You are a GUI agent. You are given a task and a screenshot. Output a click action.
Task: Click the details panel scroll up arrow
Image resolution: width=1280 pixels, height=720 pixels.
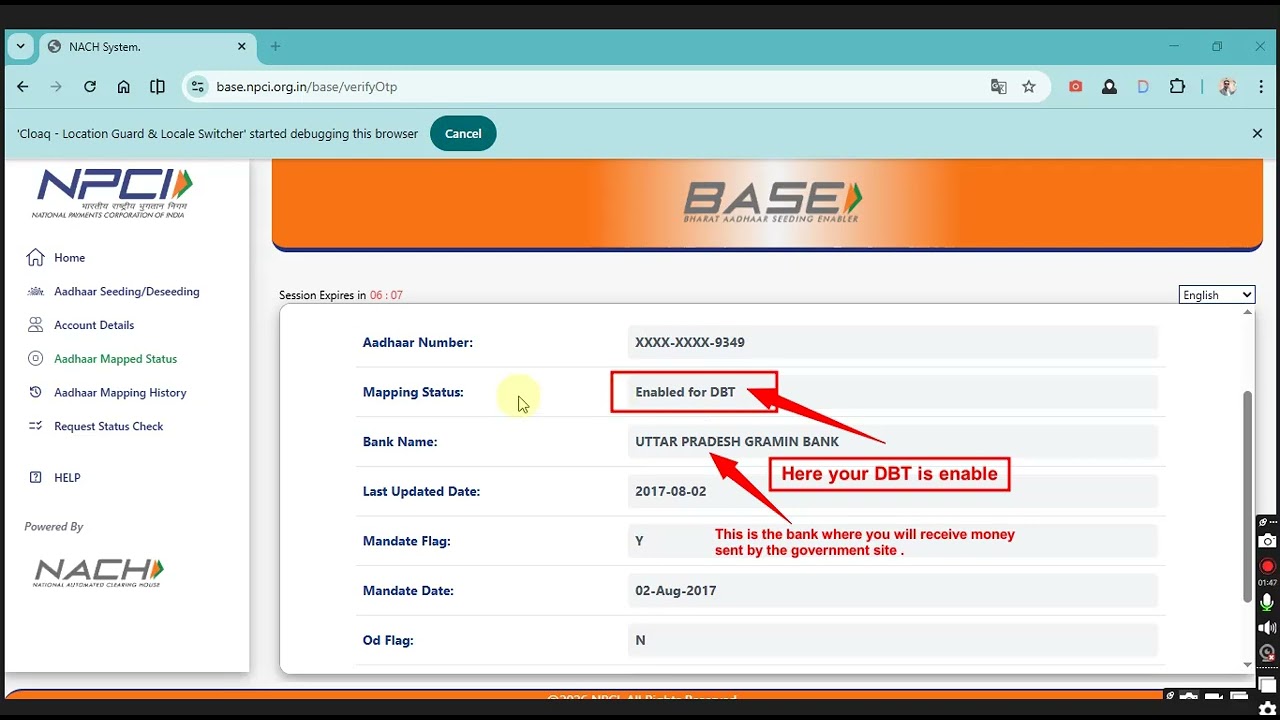[x=1247, y=312]
